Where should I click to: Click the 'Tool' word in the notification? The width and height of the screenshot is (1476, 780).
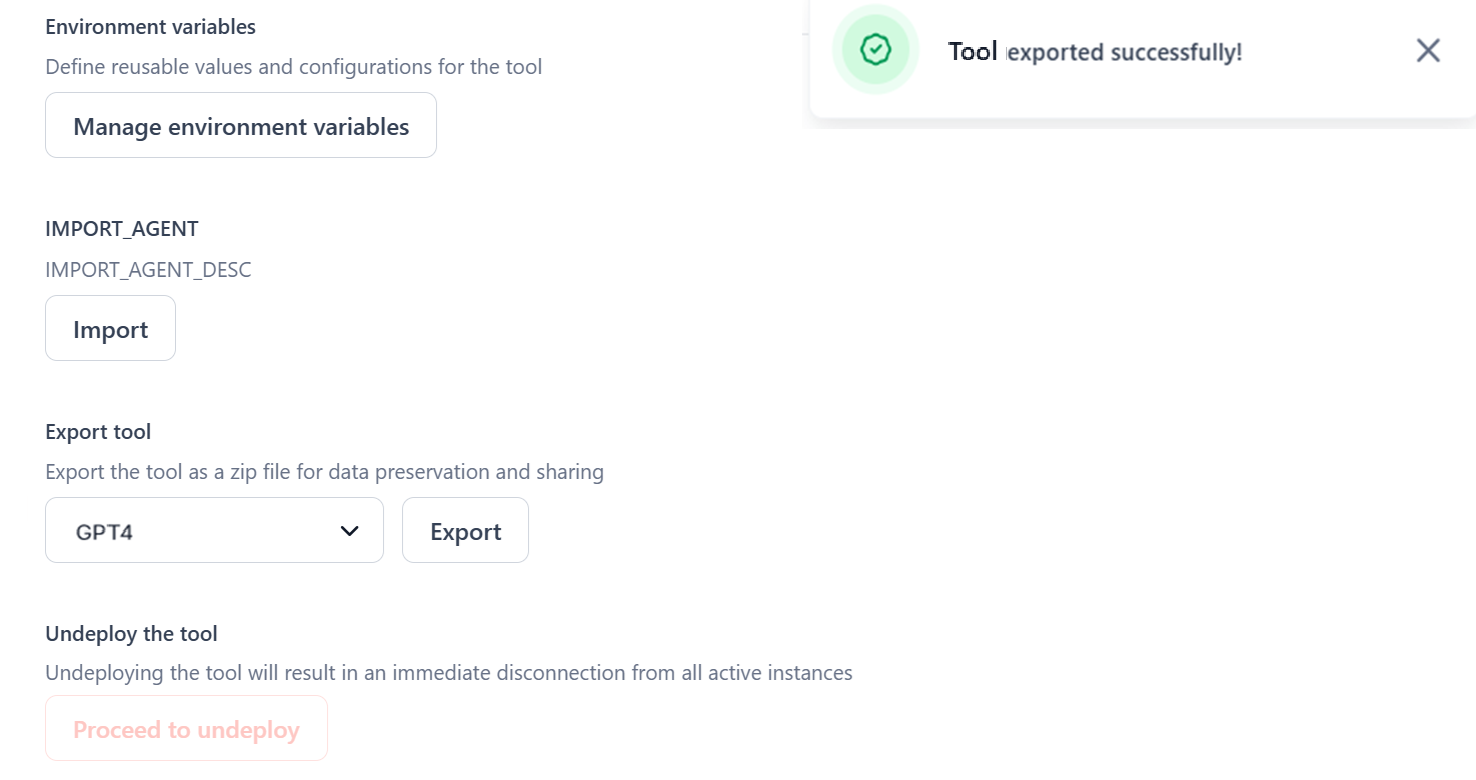pos(972,52)
